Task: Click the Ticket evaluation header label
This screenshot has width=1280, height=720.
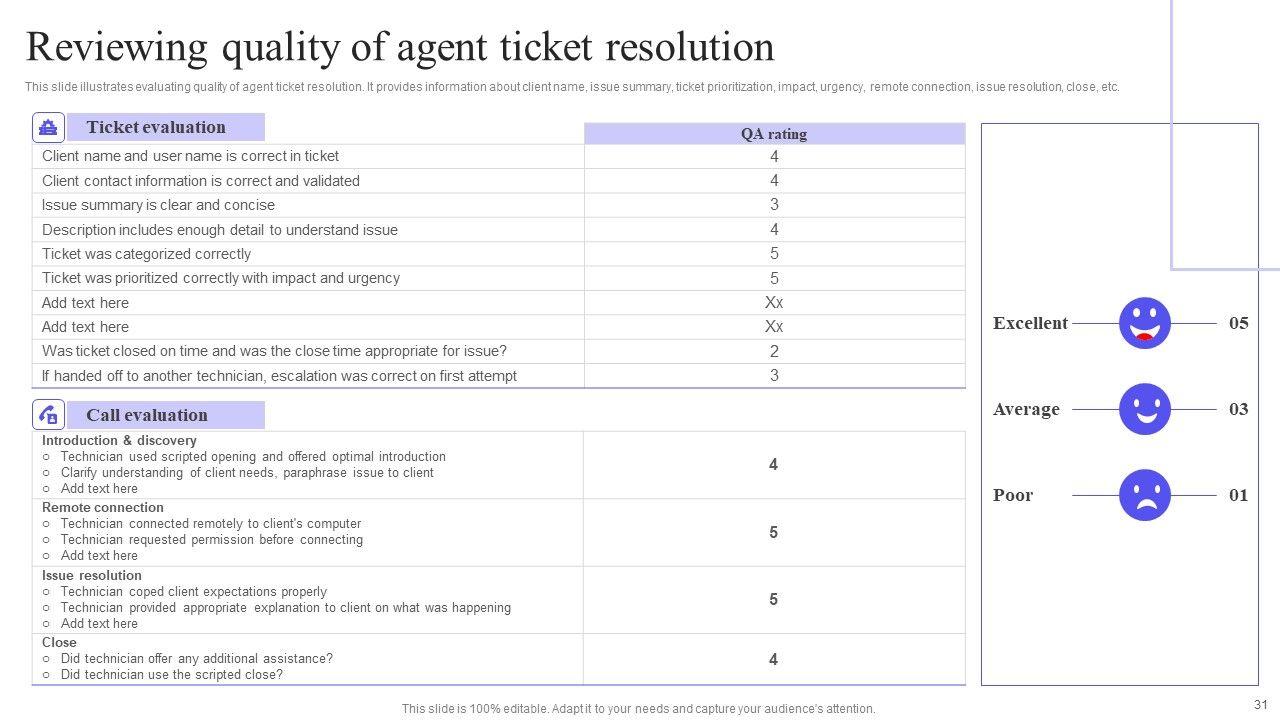Action: pyautogui.click(x=156, y=127)
